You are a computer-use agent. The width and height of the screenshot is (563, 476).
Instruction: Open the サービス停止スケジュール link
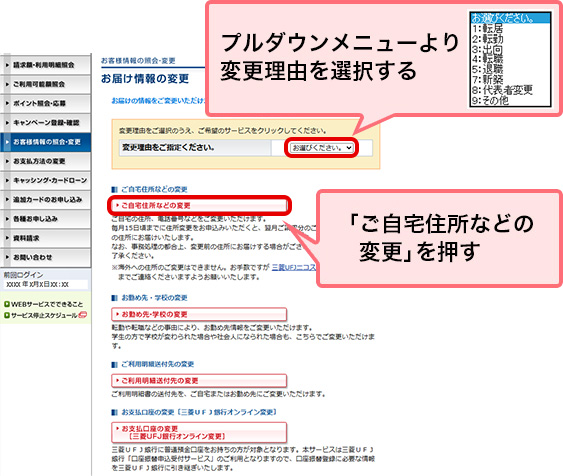[44, 316]
